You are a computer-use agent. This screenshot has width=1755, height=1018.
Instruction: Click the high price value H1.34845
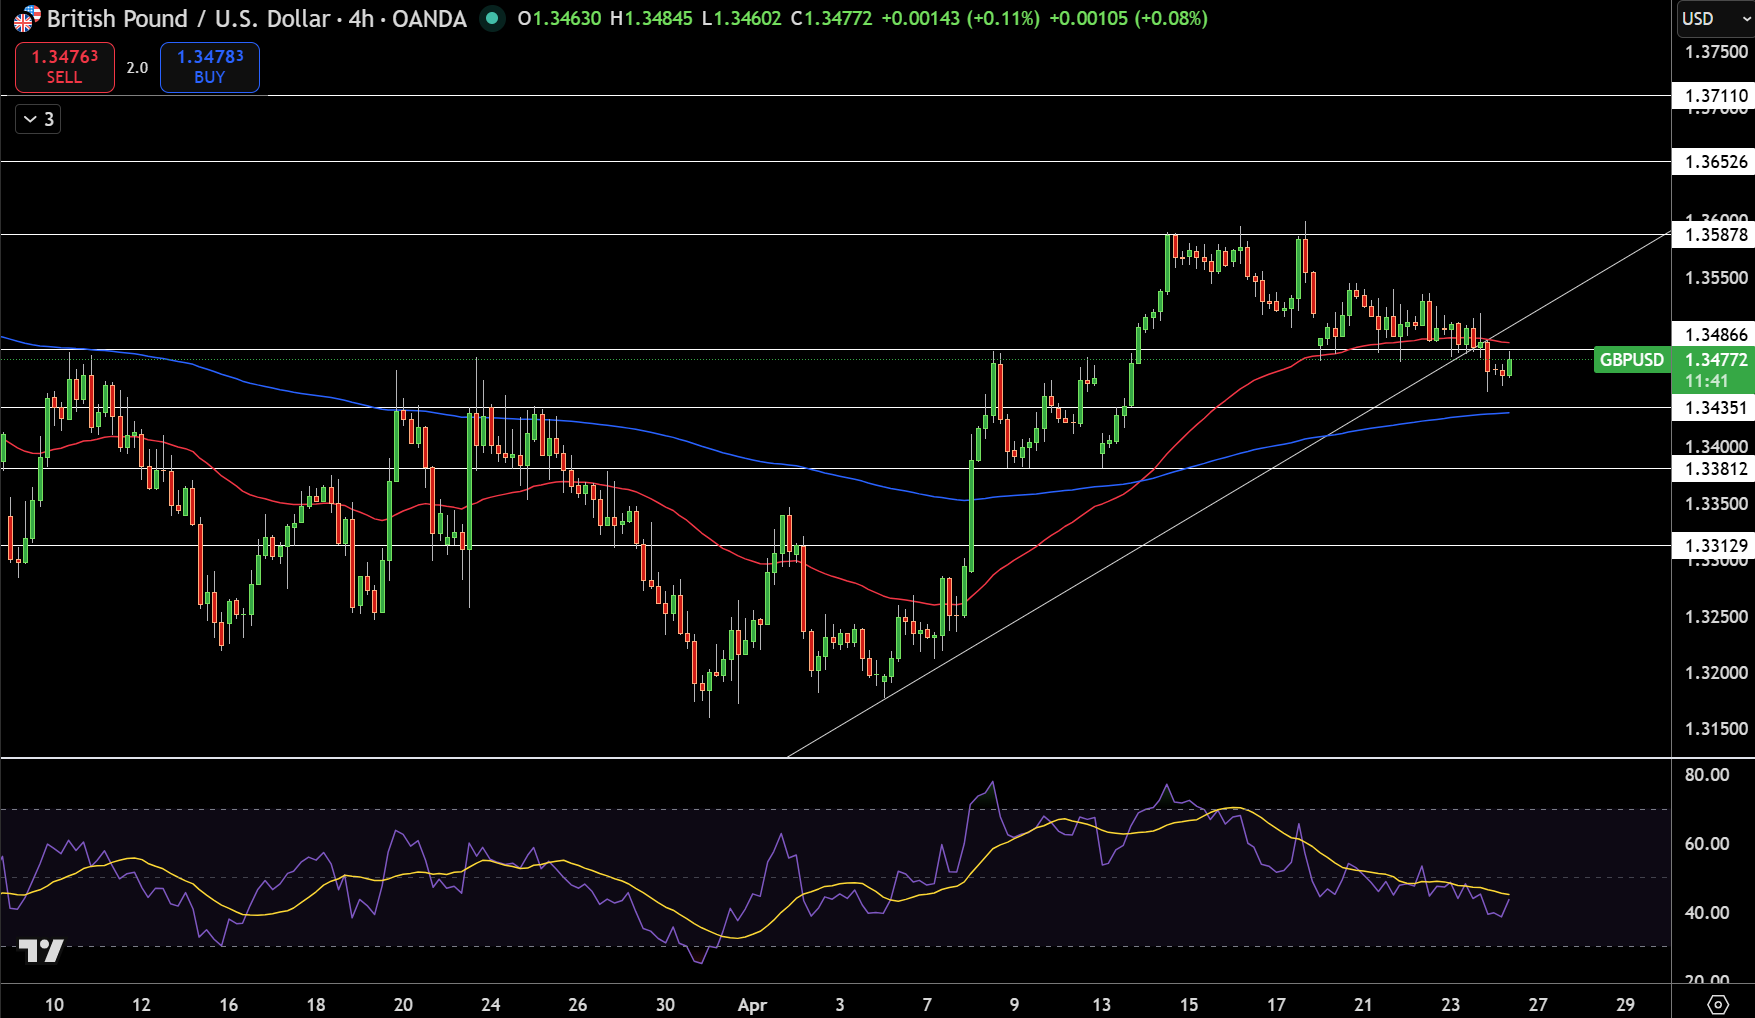pyautogui.click(x=651, y=18)
